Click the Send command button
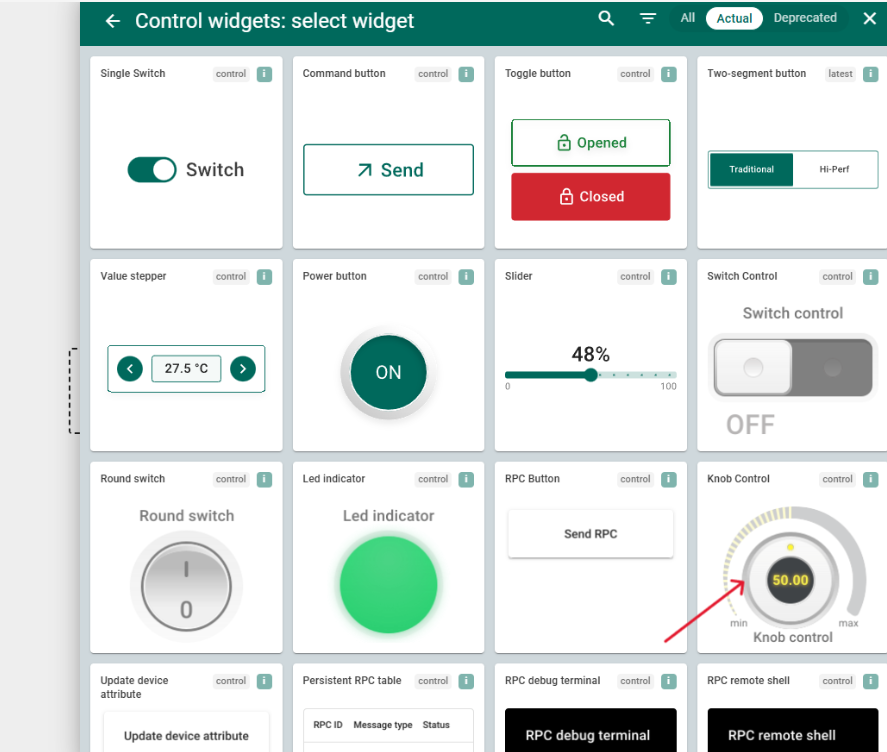Image resolution: width=887 pixels, height=752 pixels. [388, 170]
